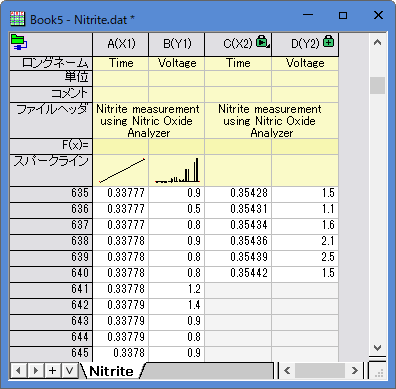Click Time value 0.3378 in row 645
This screenshot has width=396, height=389.
coord(121,353)
